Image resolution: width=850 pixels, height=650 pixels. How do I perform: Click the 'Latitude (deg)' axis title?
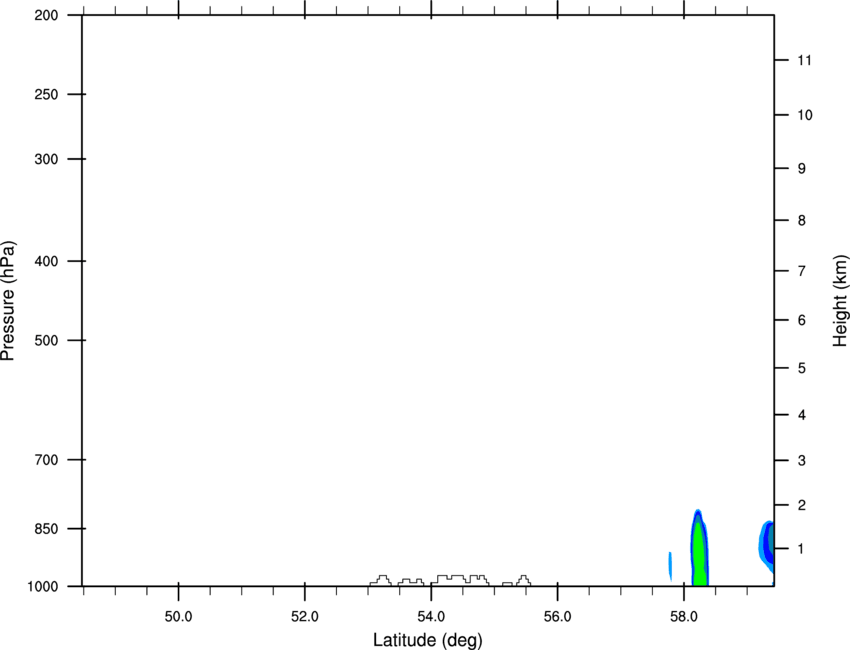point(427,640)
